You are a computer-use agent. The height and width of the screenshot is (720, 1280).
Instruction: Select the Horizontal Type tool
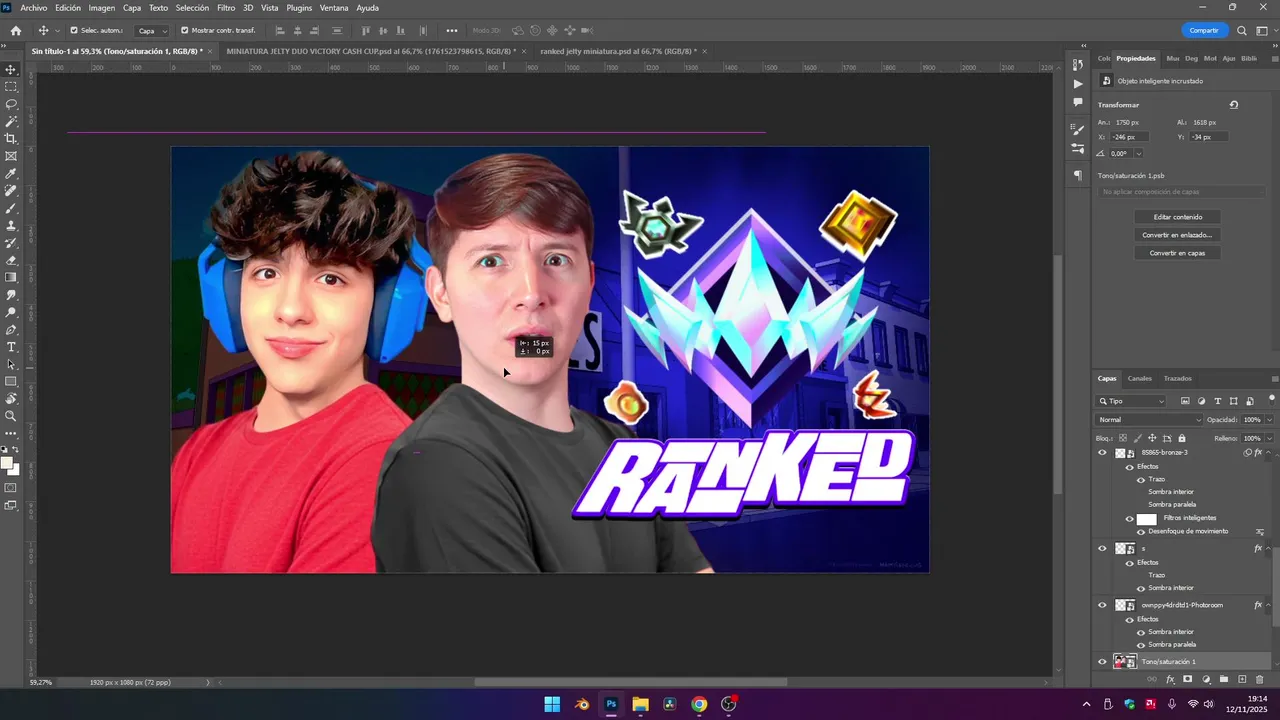pos(11,347)
